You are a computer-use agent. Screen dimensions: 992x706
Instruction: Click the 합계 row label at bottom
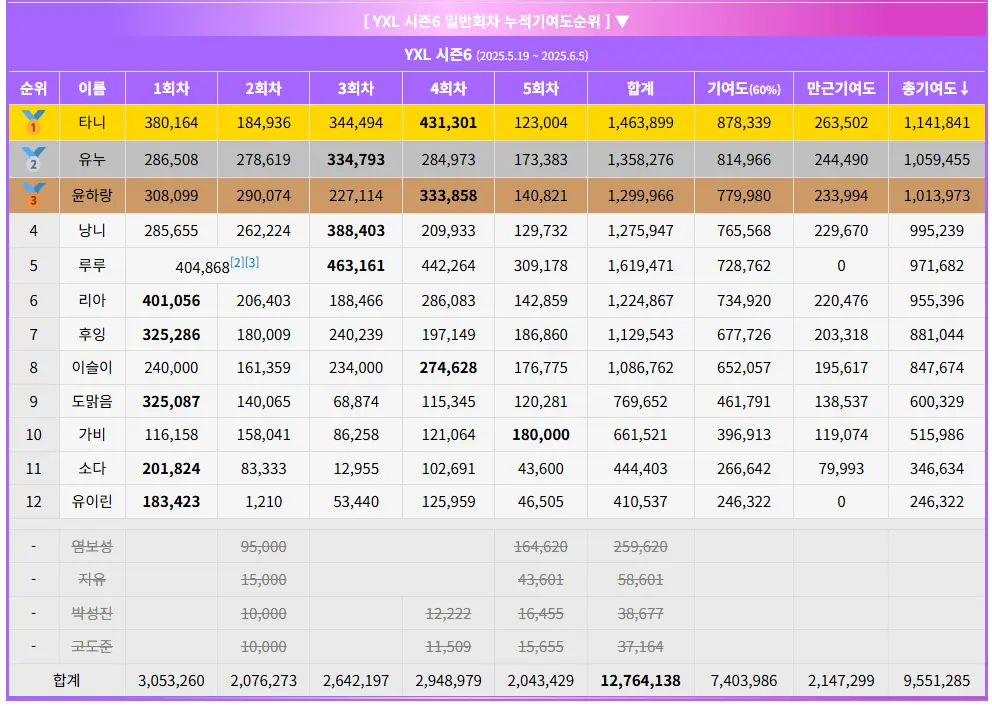click(66, 681)
